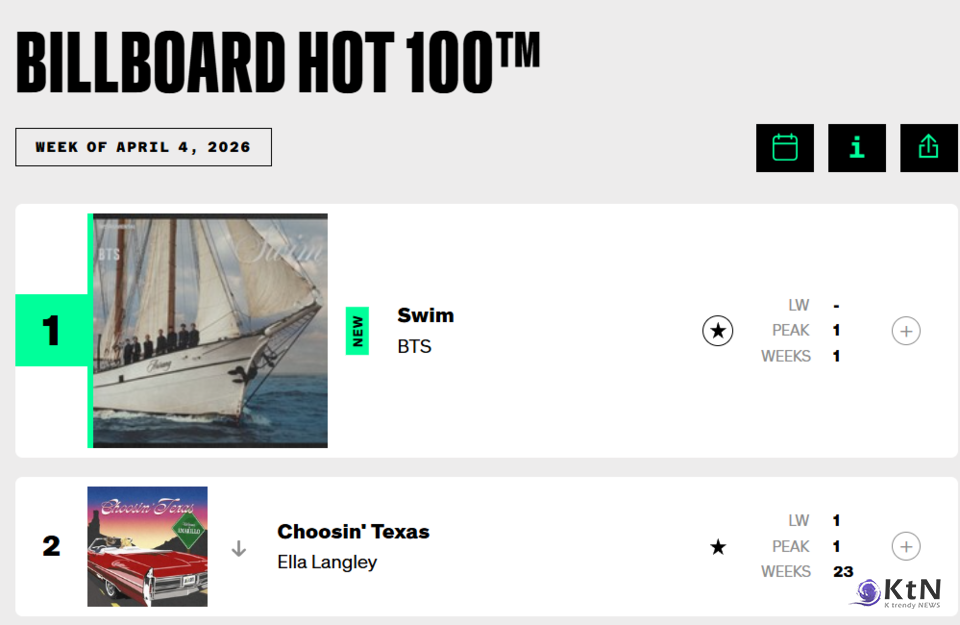
Task: Click the Choosin' Texas song title
Action: click(353, 532)
